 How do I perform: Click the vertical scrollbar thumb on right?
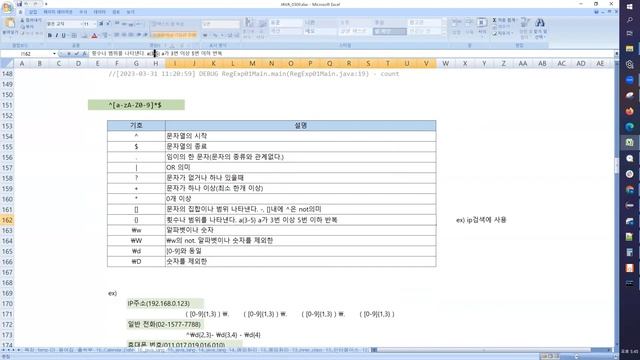click(616, 166)
